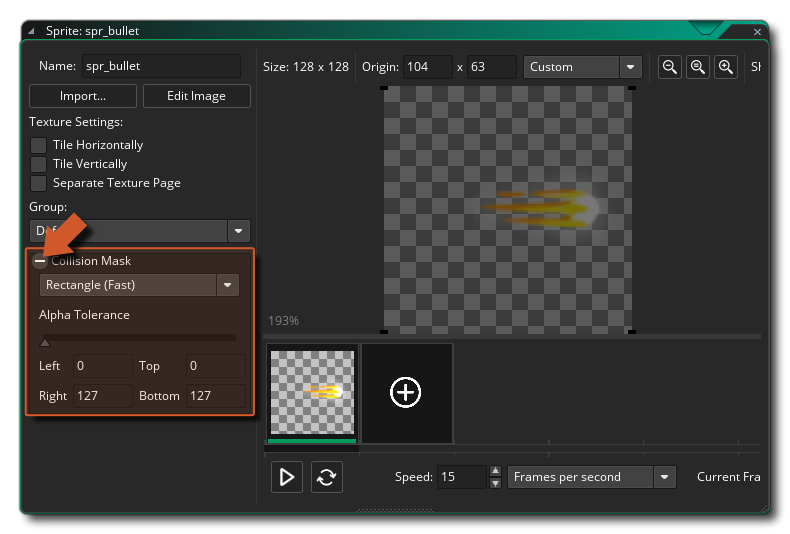Click the Speed input field showing 15
The height and width of the screenshot is (534, 790).
462,477
